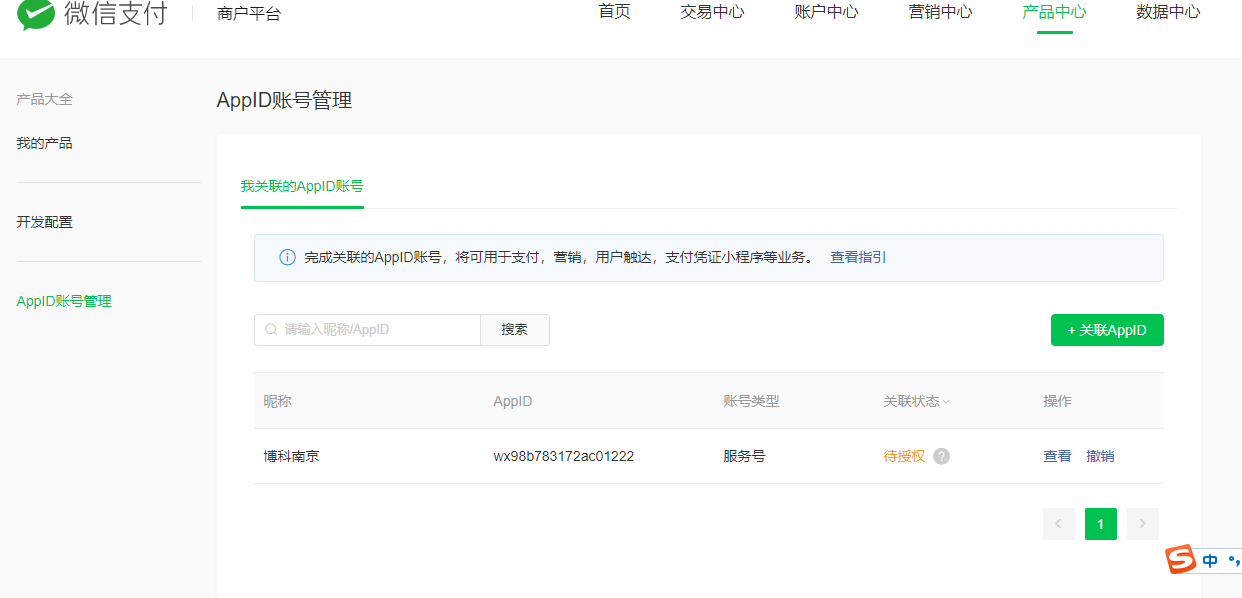Select page 1 in pagination
The height and width of the screenshot is (598, 1242).
1101,524
